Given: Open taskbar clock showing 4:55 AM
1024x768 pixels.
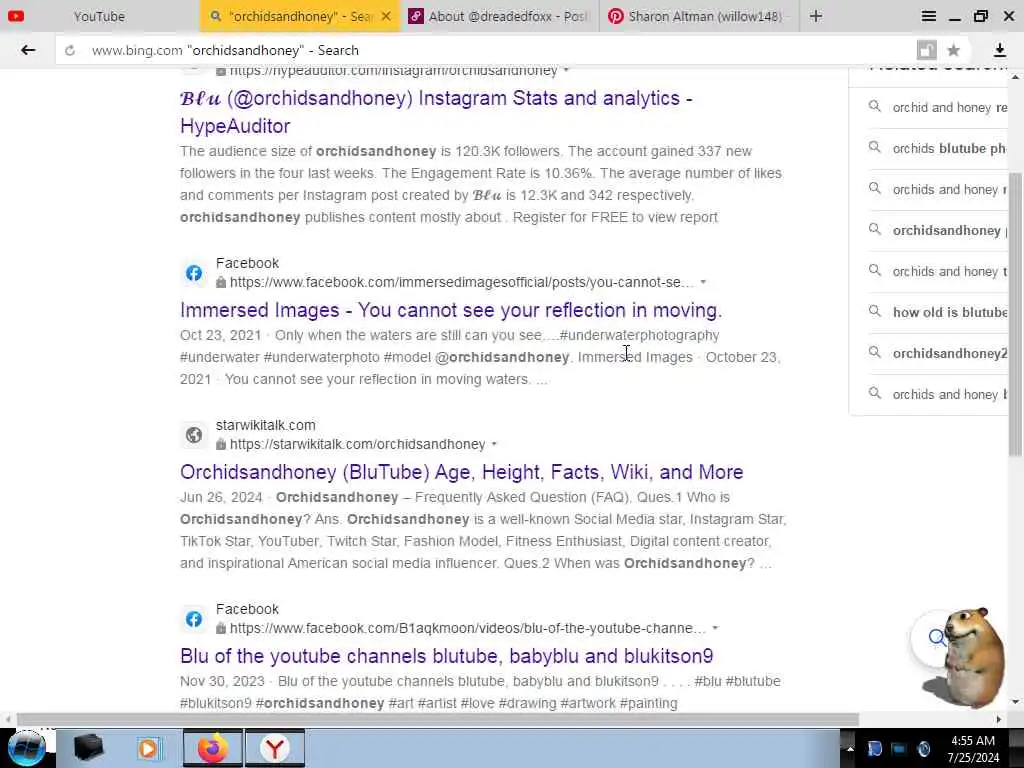Looking at the screenshot, I should click(x=973, y=748).
